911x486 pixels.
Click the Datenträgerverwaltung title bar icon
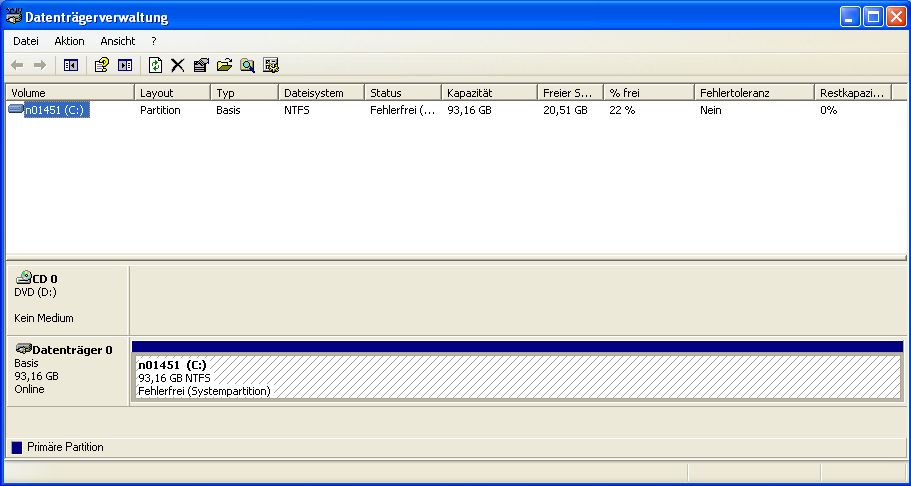pos(13,16)
